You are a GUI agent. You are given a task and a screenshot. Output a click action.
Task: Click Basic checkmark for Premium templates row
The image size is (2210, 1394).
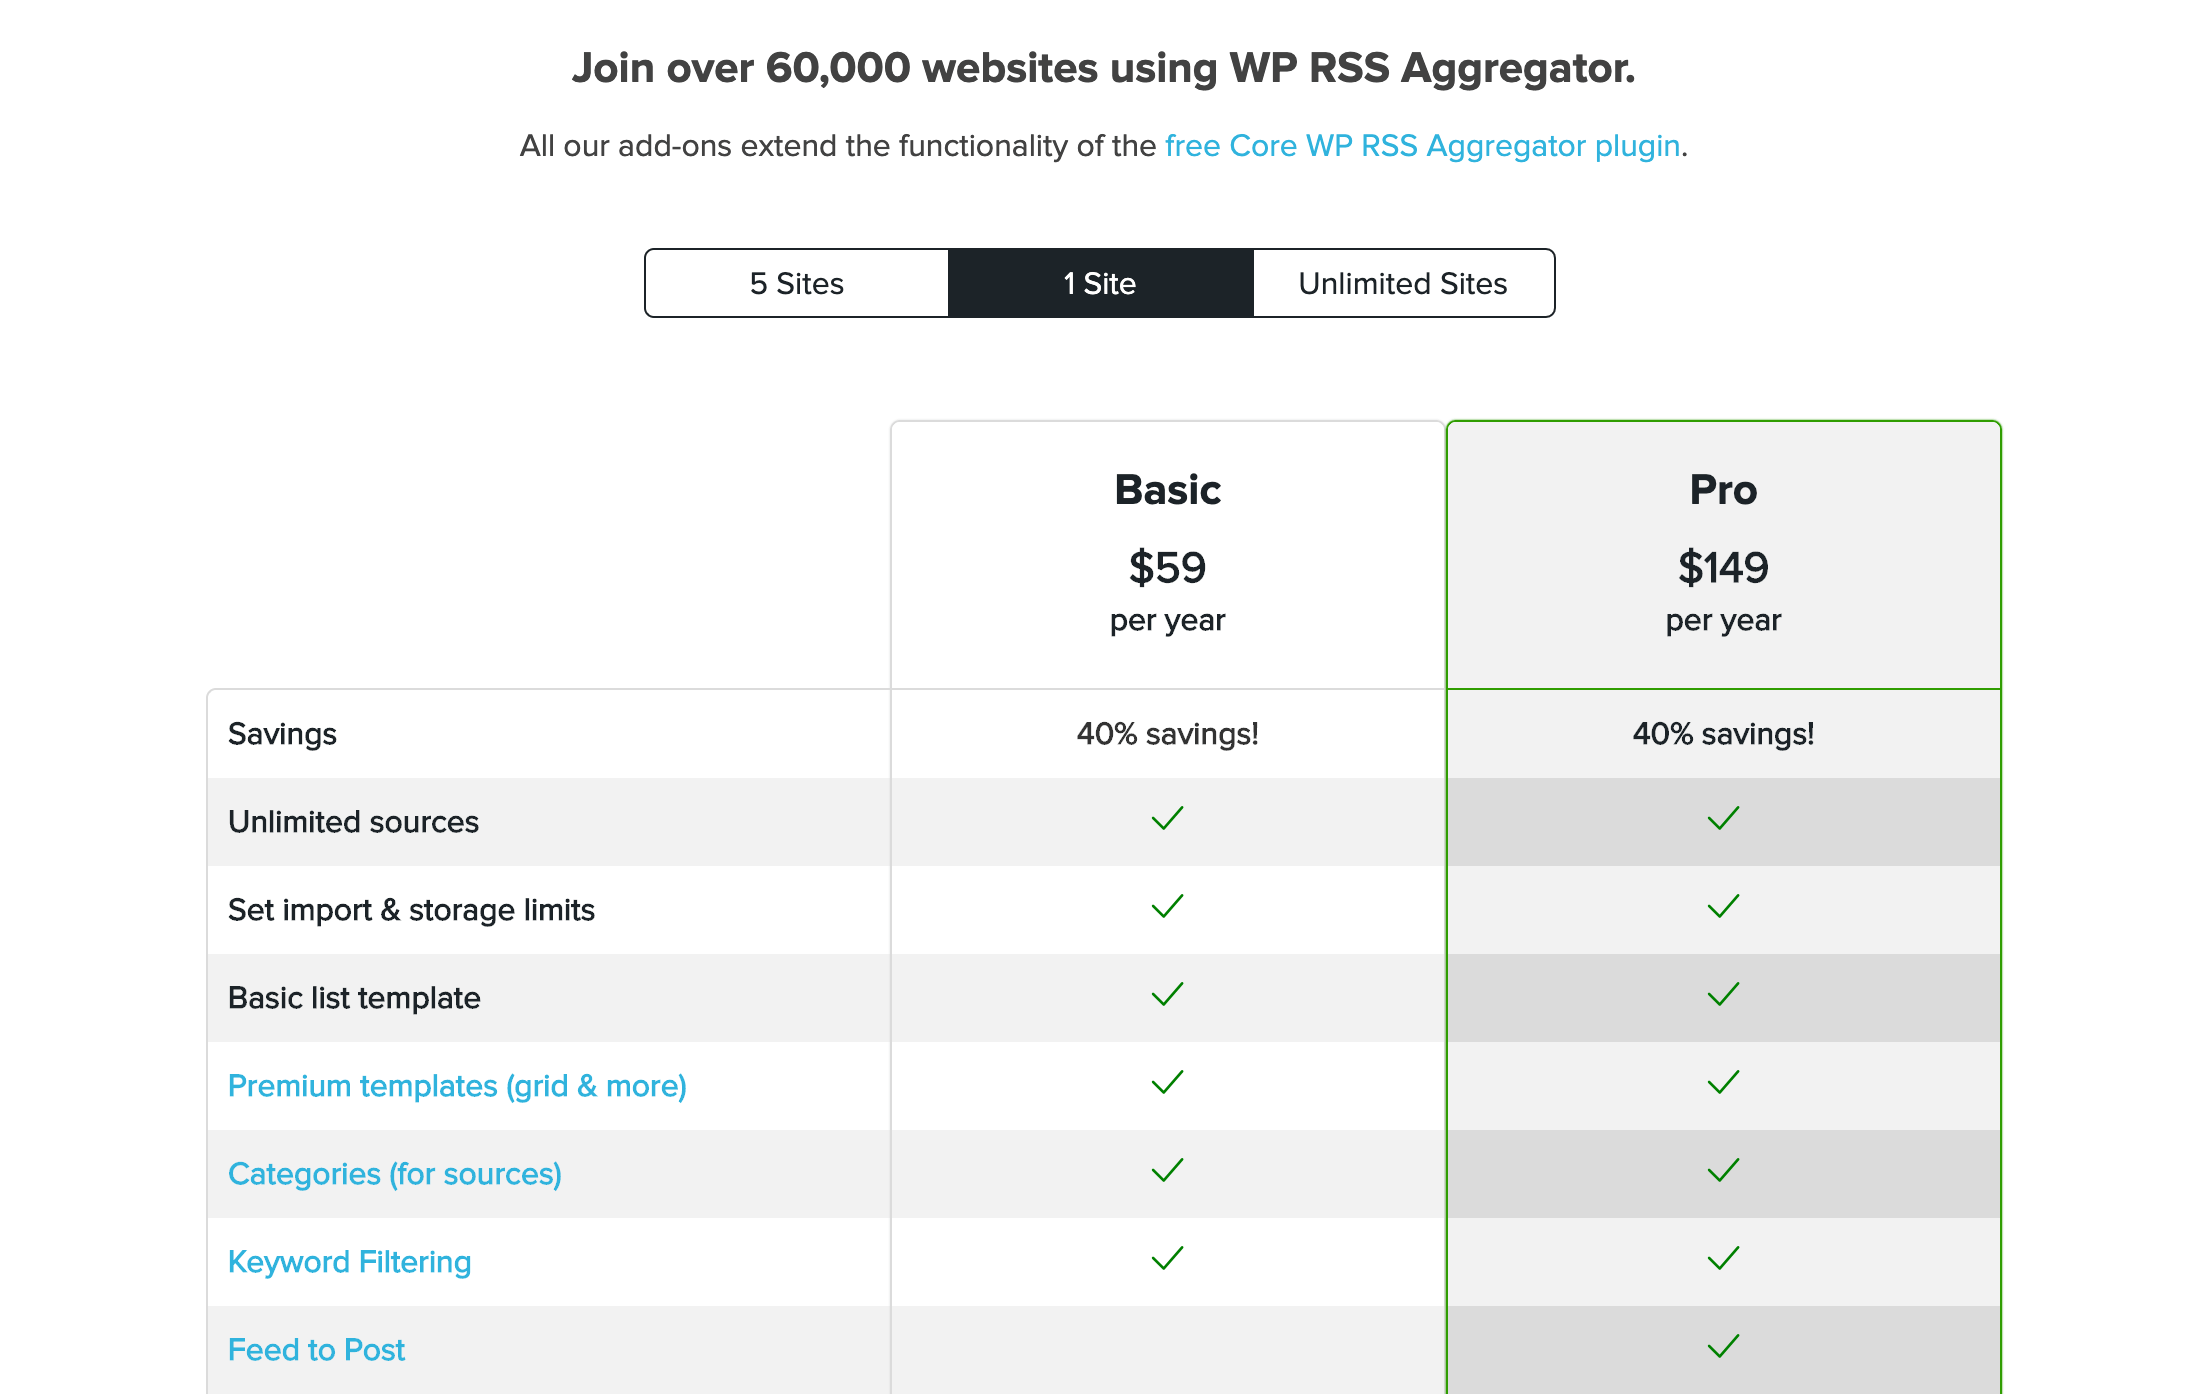coord(1167,1083)
